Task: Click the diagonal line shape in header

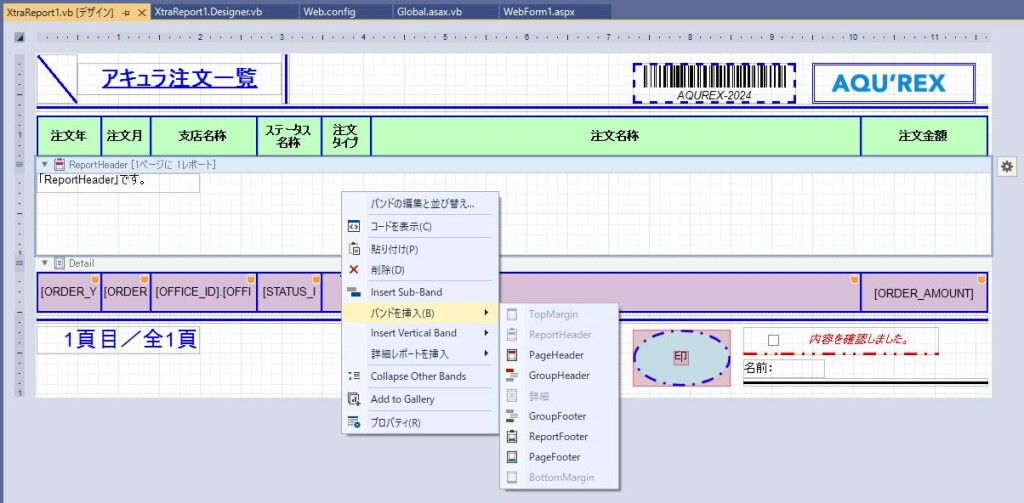Action: (57, 79)
